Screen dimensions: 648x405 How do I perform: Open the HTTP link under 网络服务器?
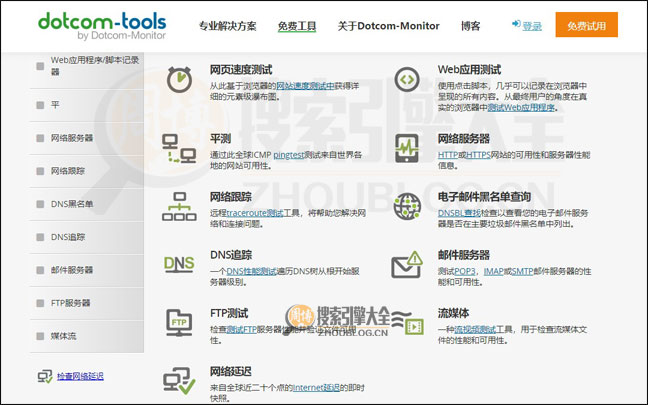pyautogui.click(x=448, y=155)
